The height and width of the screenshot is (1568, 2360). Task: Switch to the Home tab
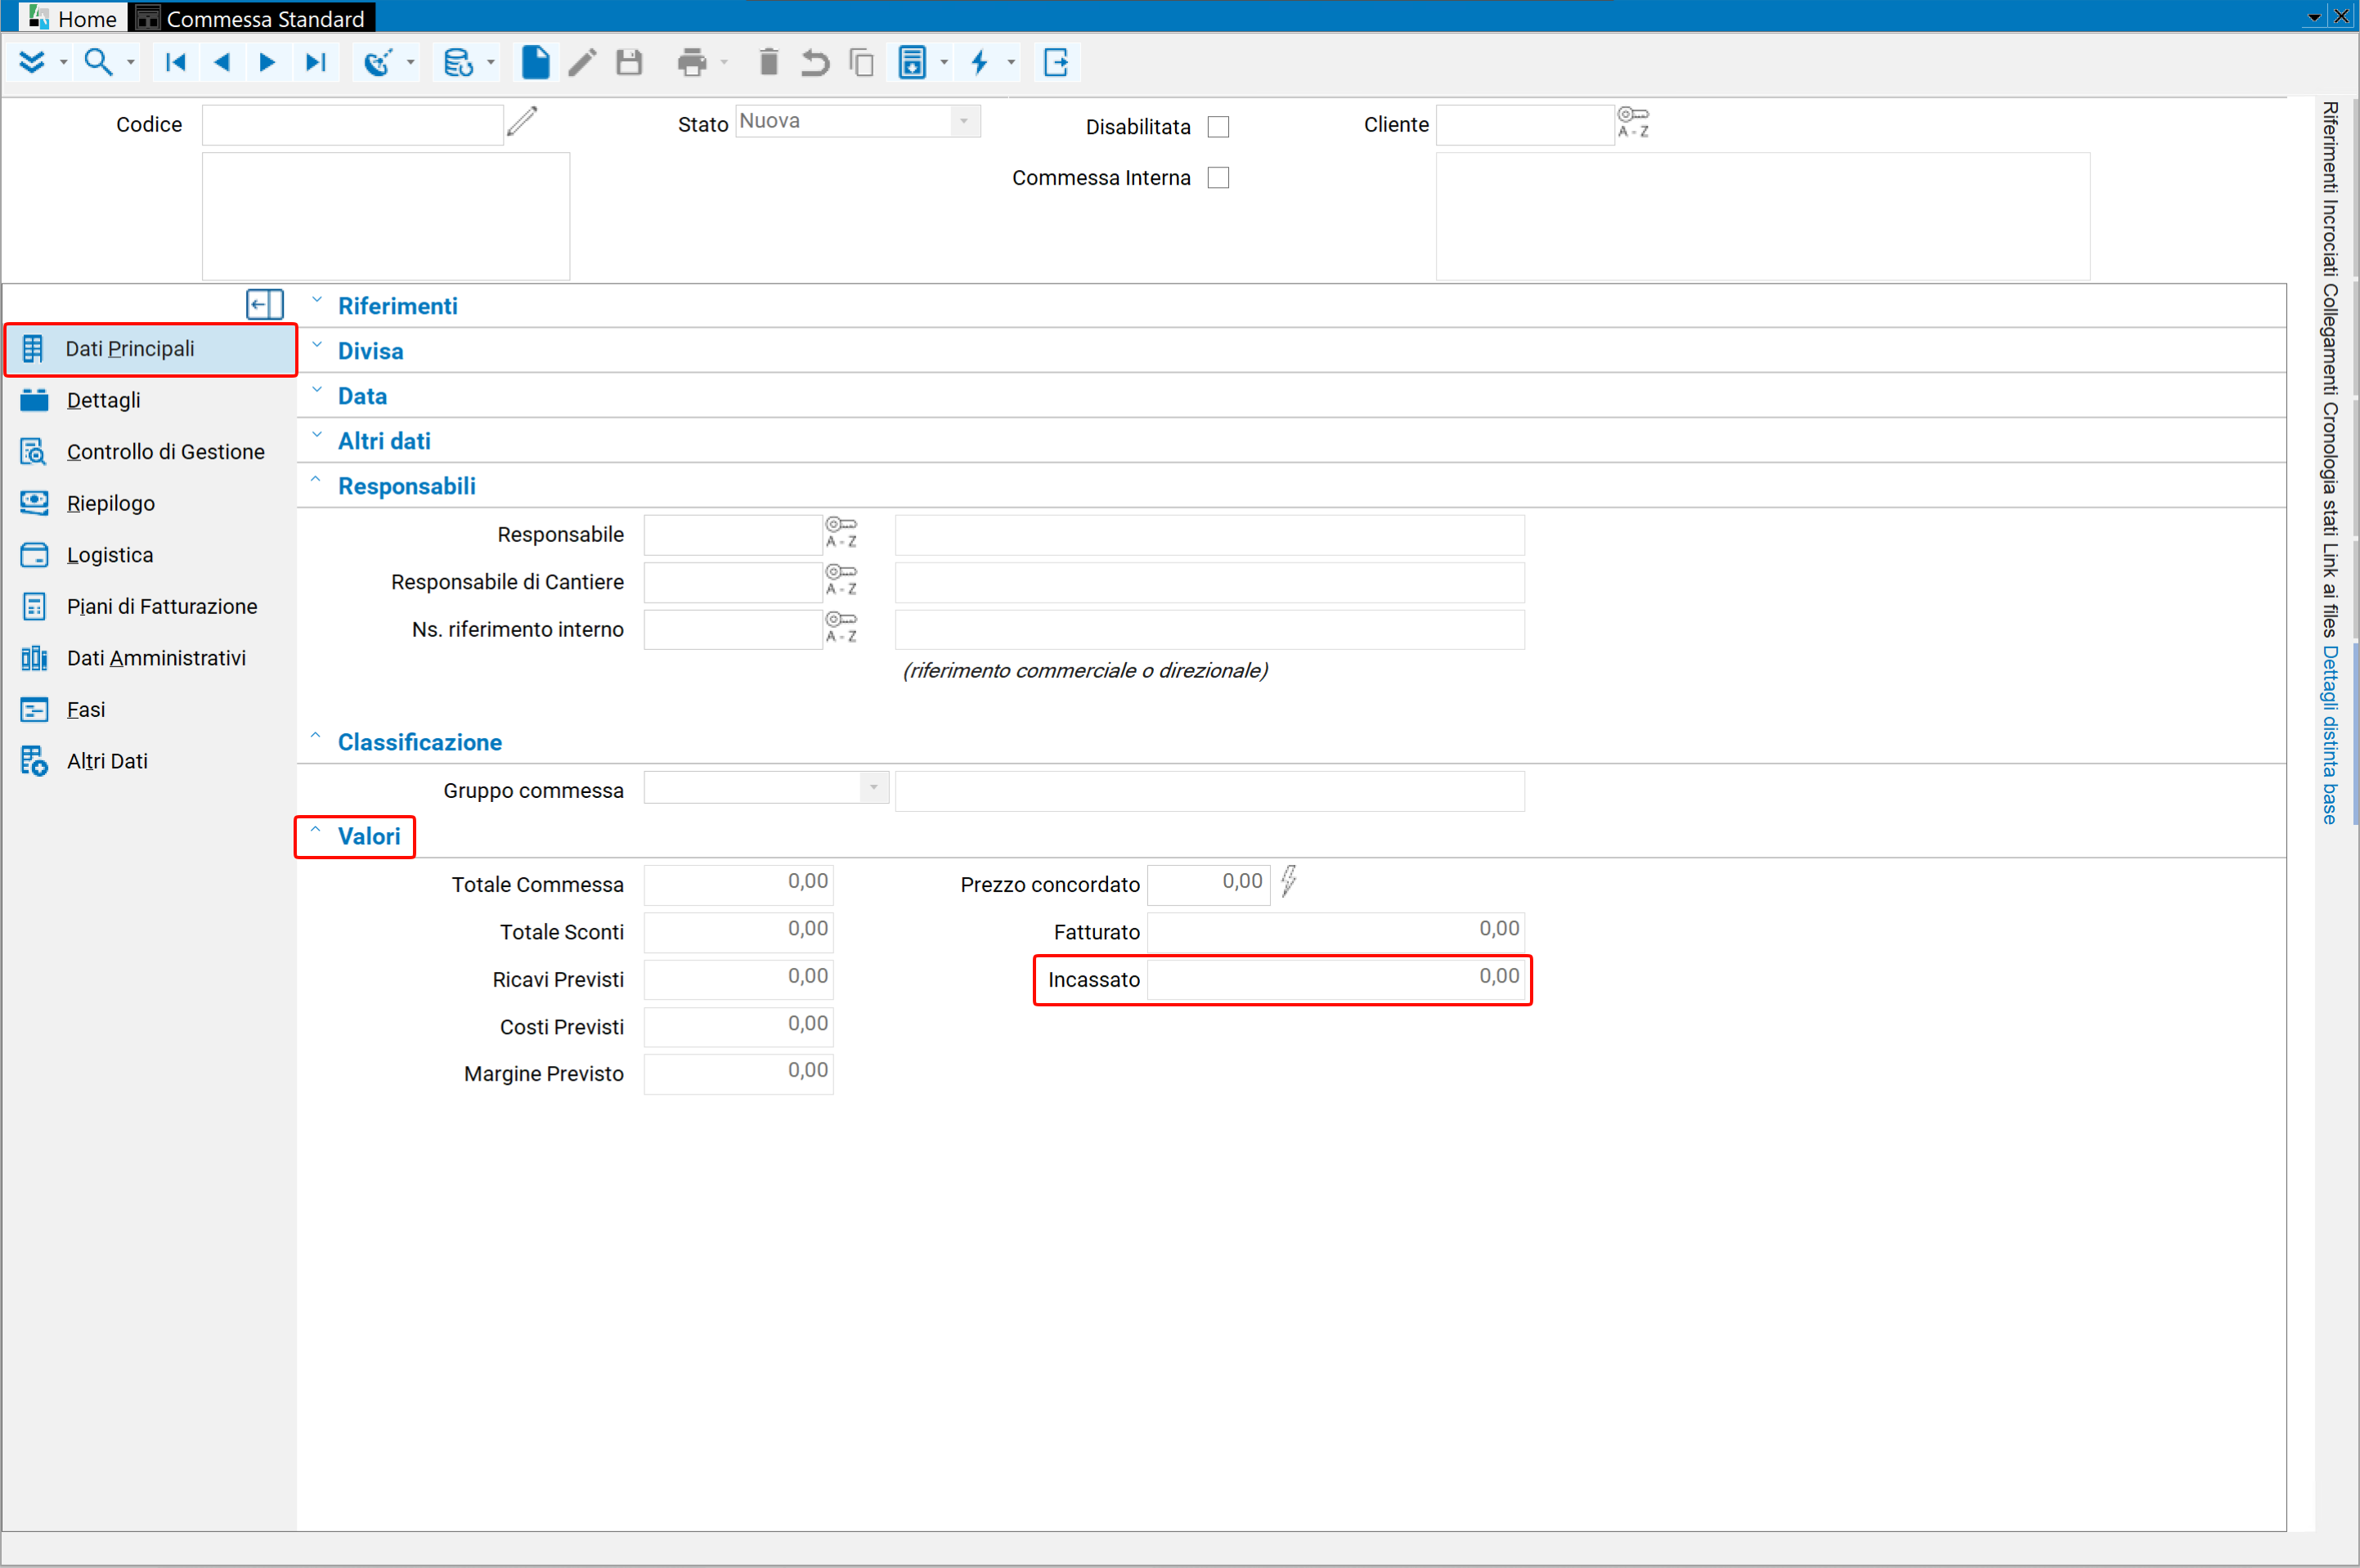(73, 17)
